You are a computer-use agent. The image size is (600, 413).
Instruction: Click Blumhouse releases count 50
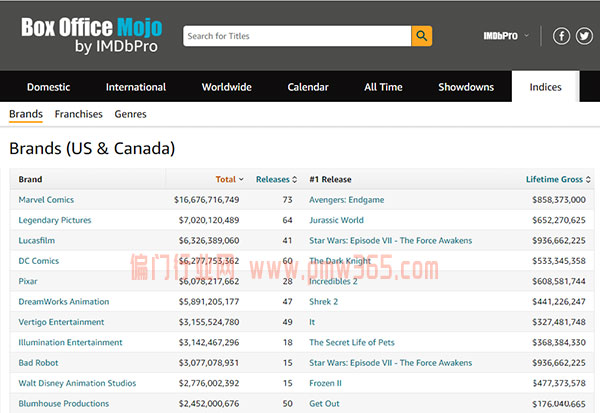click(x=287, y=403)
